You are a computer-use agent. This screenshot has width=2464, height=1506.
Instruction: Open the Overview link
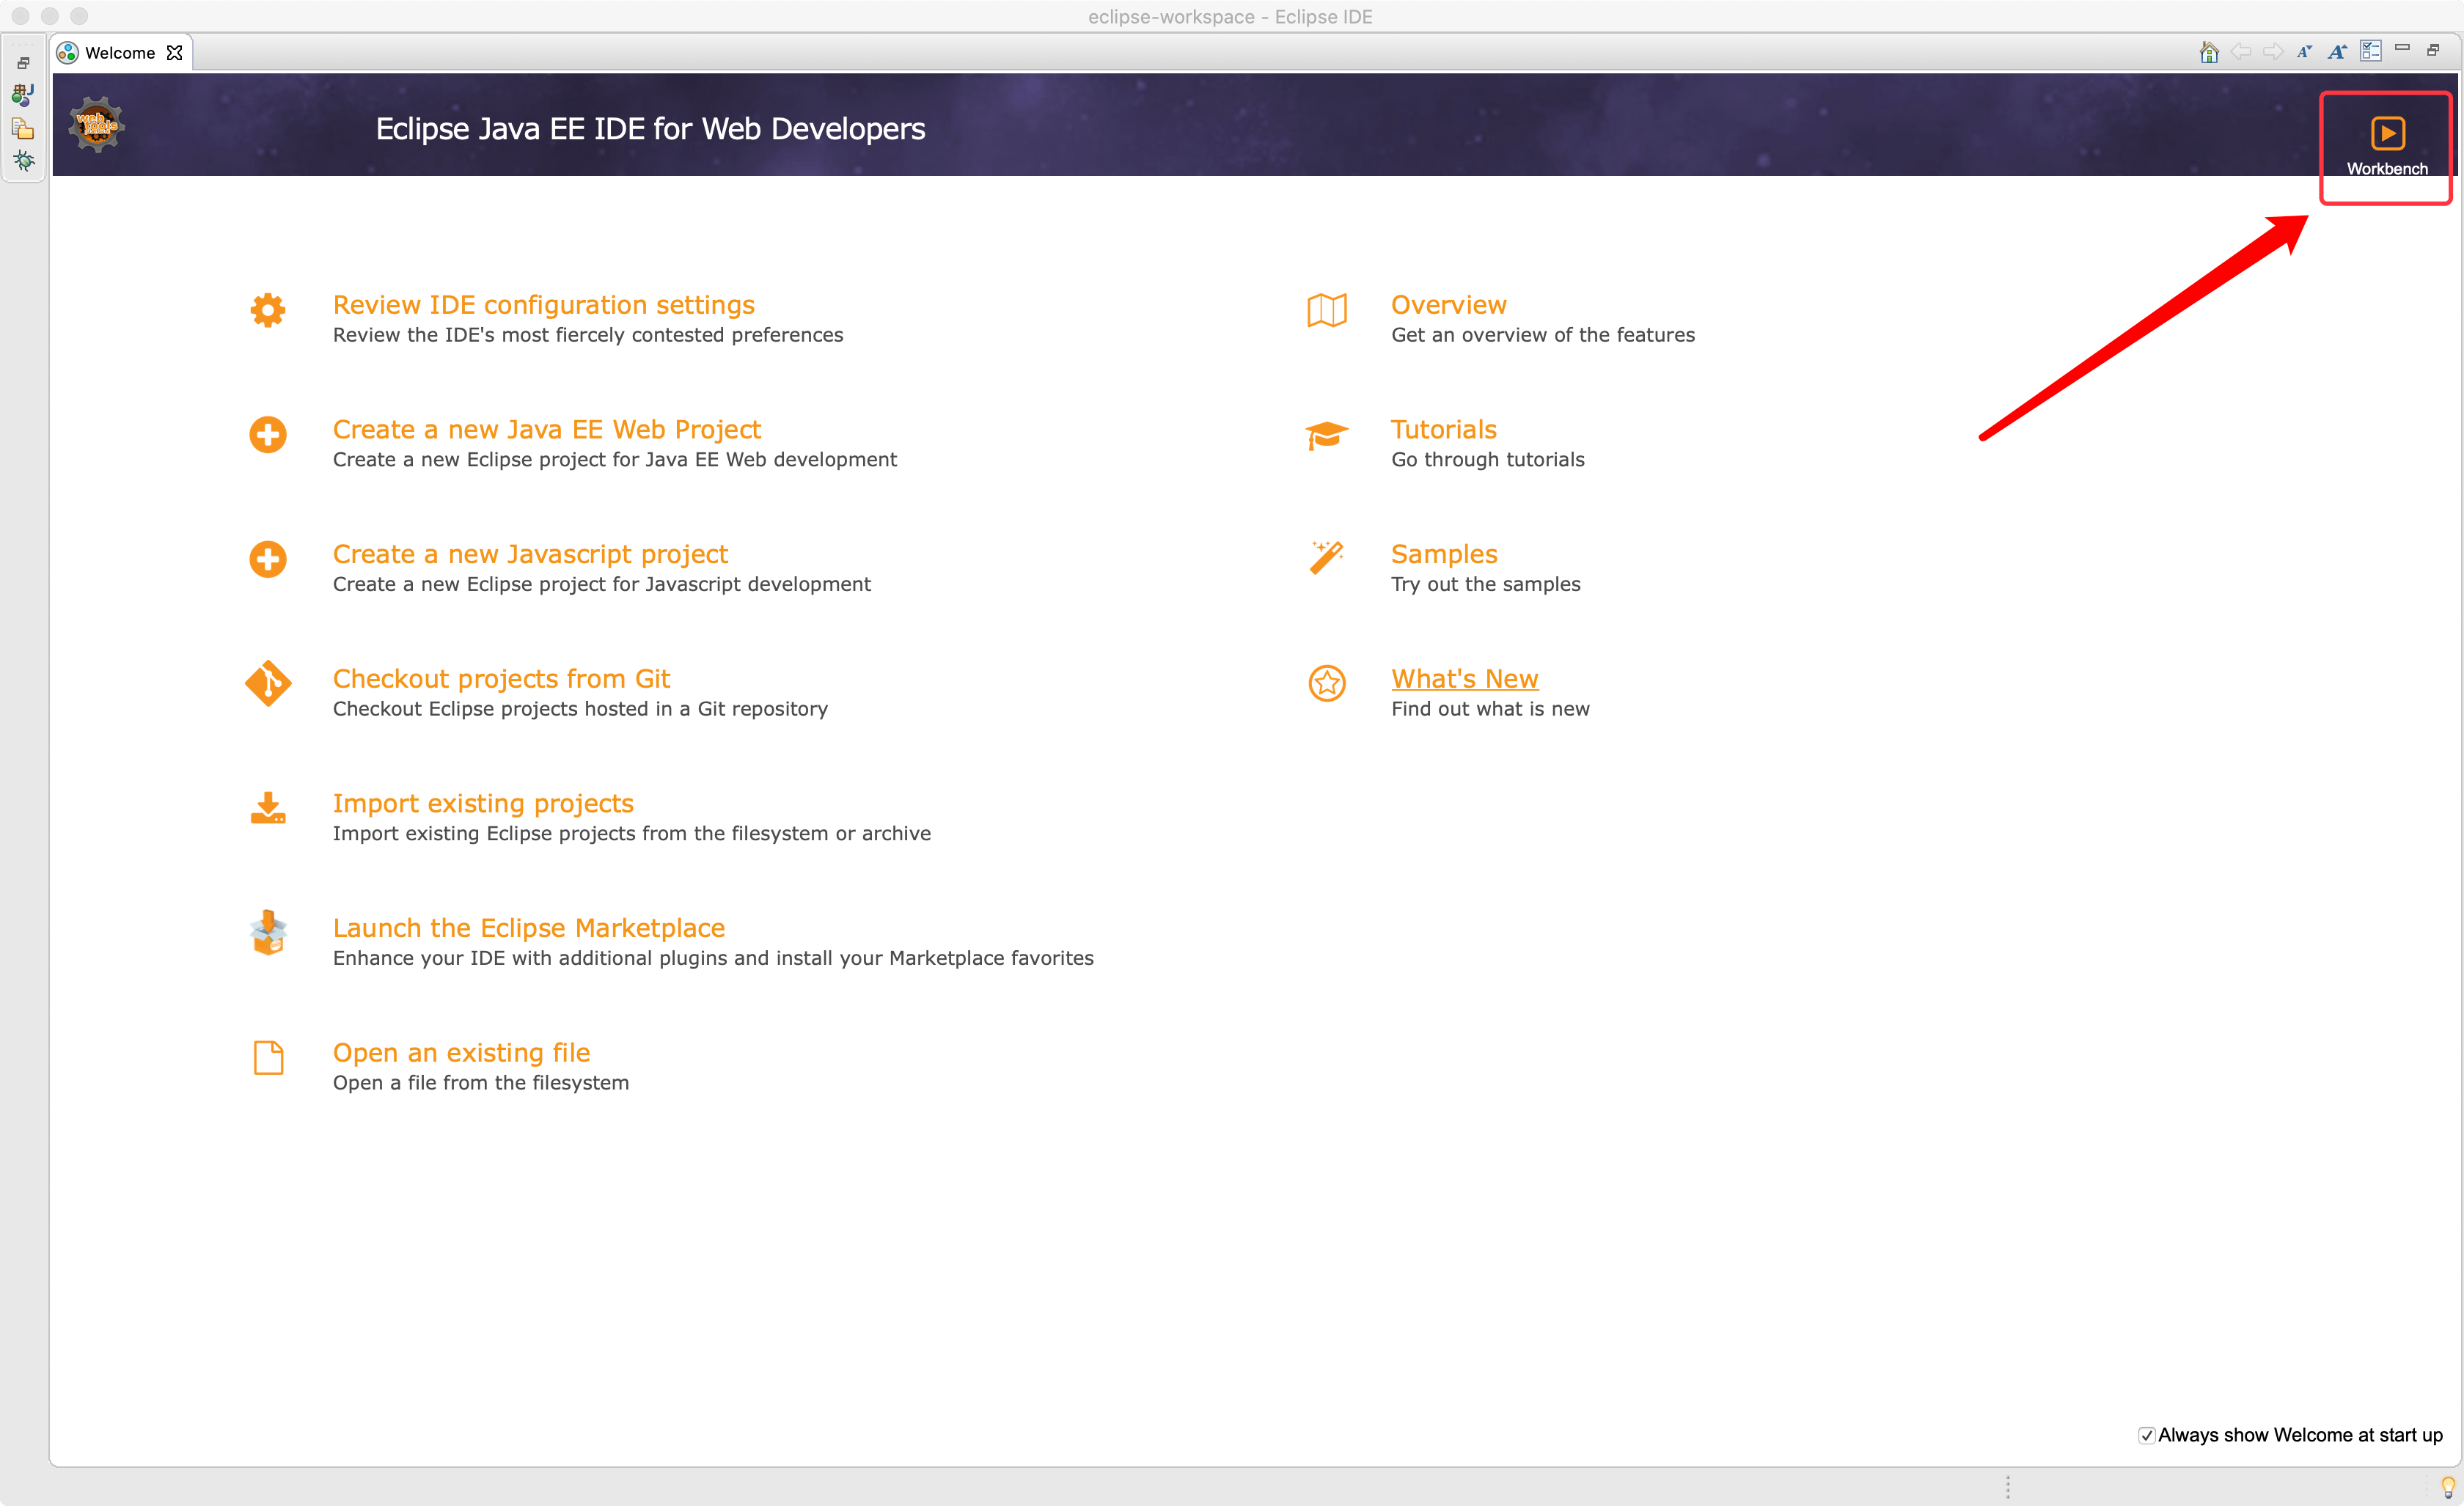(1448, 305)
